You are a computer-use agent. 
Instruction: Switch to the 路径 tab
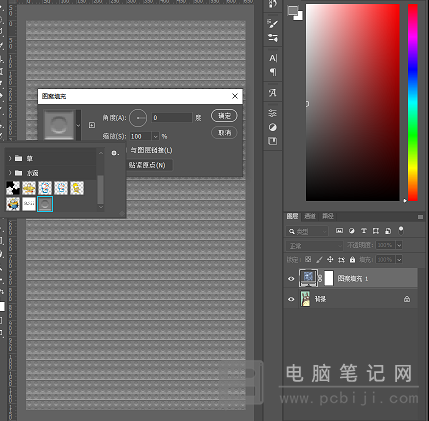pos(328,216)
